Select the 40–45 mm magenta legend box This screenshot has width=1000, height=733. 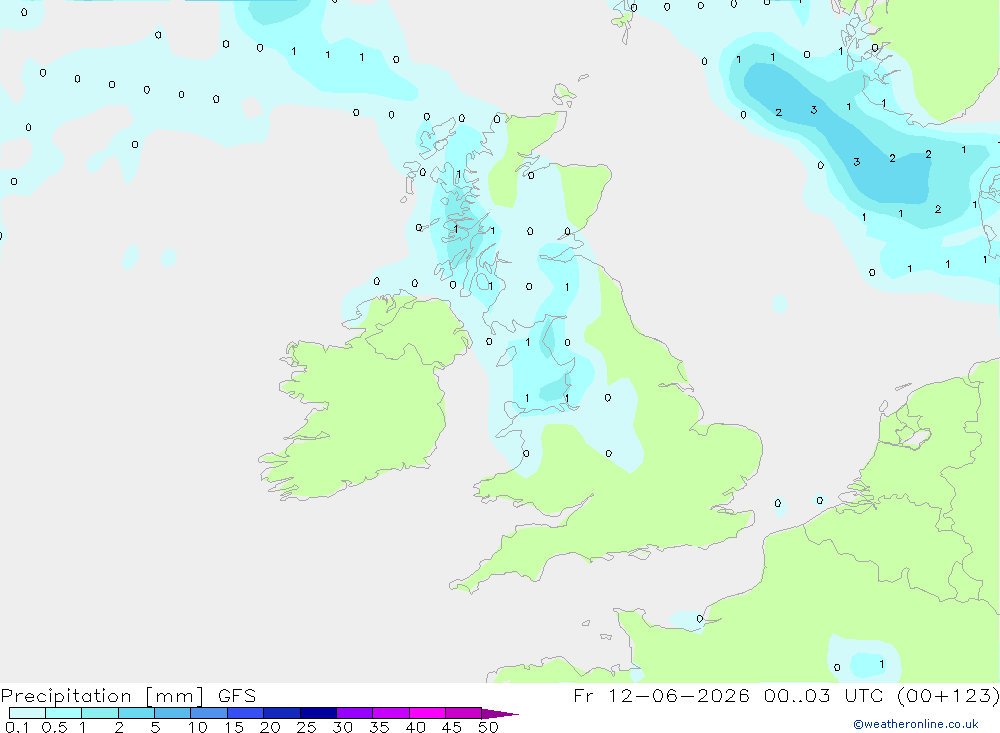(x=427, y=713)
